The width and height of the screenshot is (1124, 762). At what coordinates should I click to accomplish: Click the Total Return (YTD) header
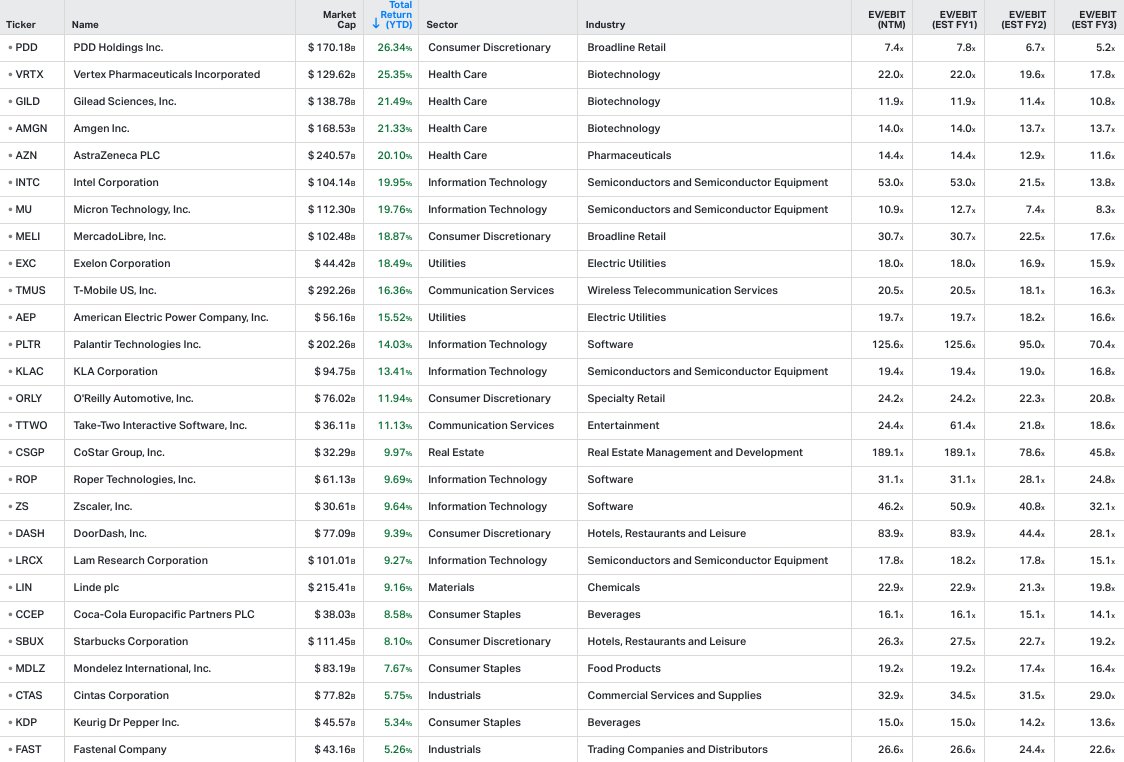point(396,14)
